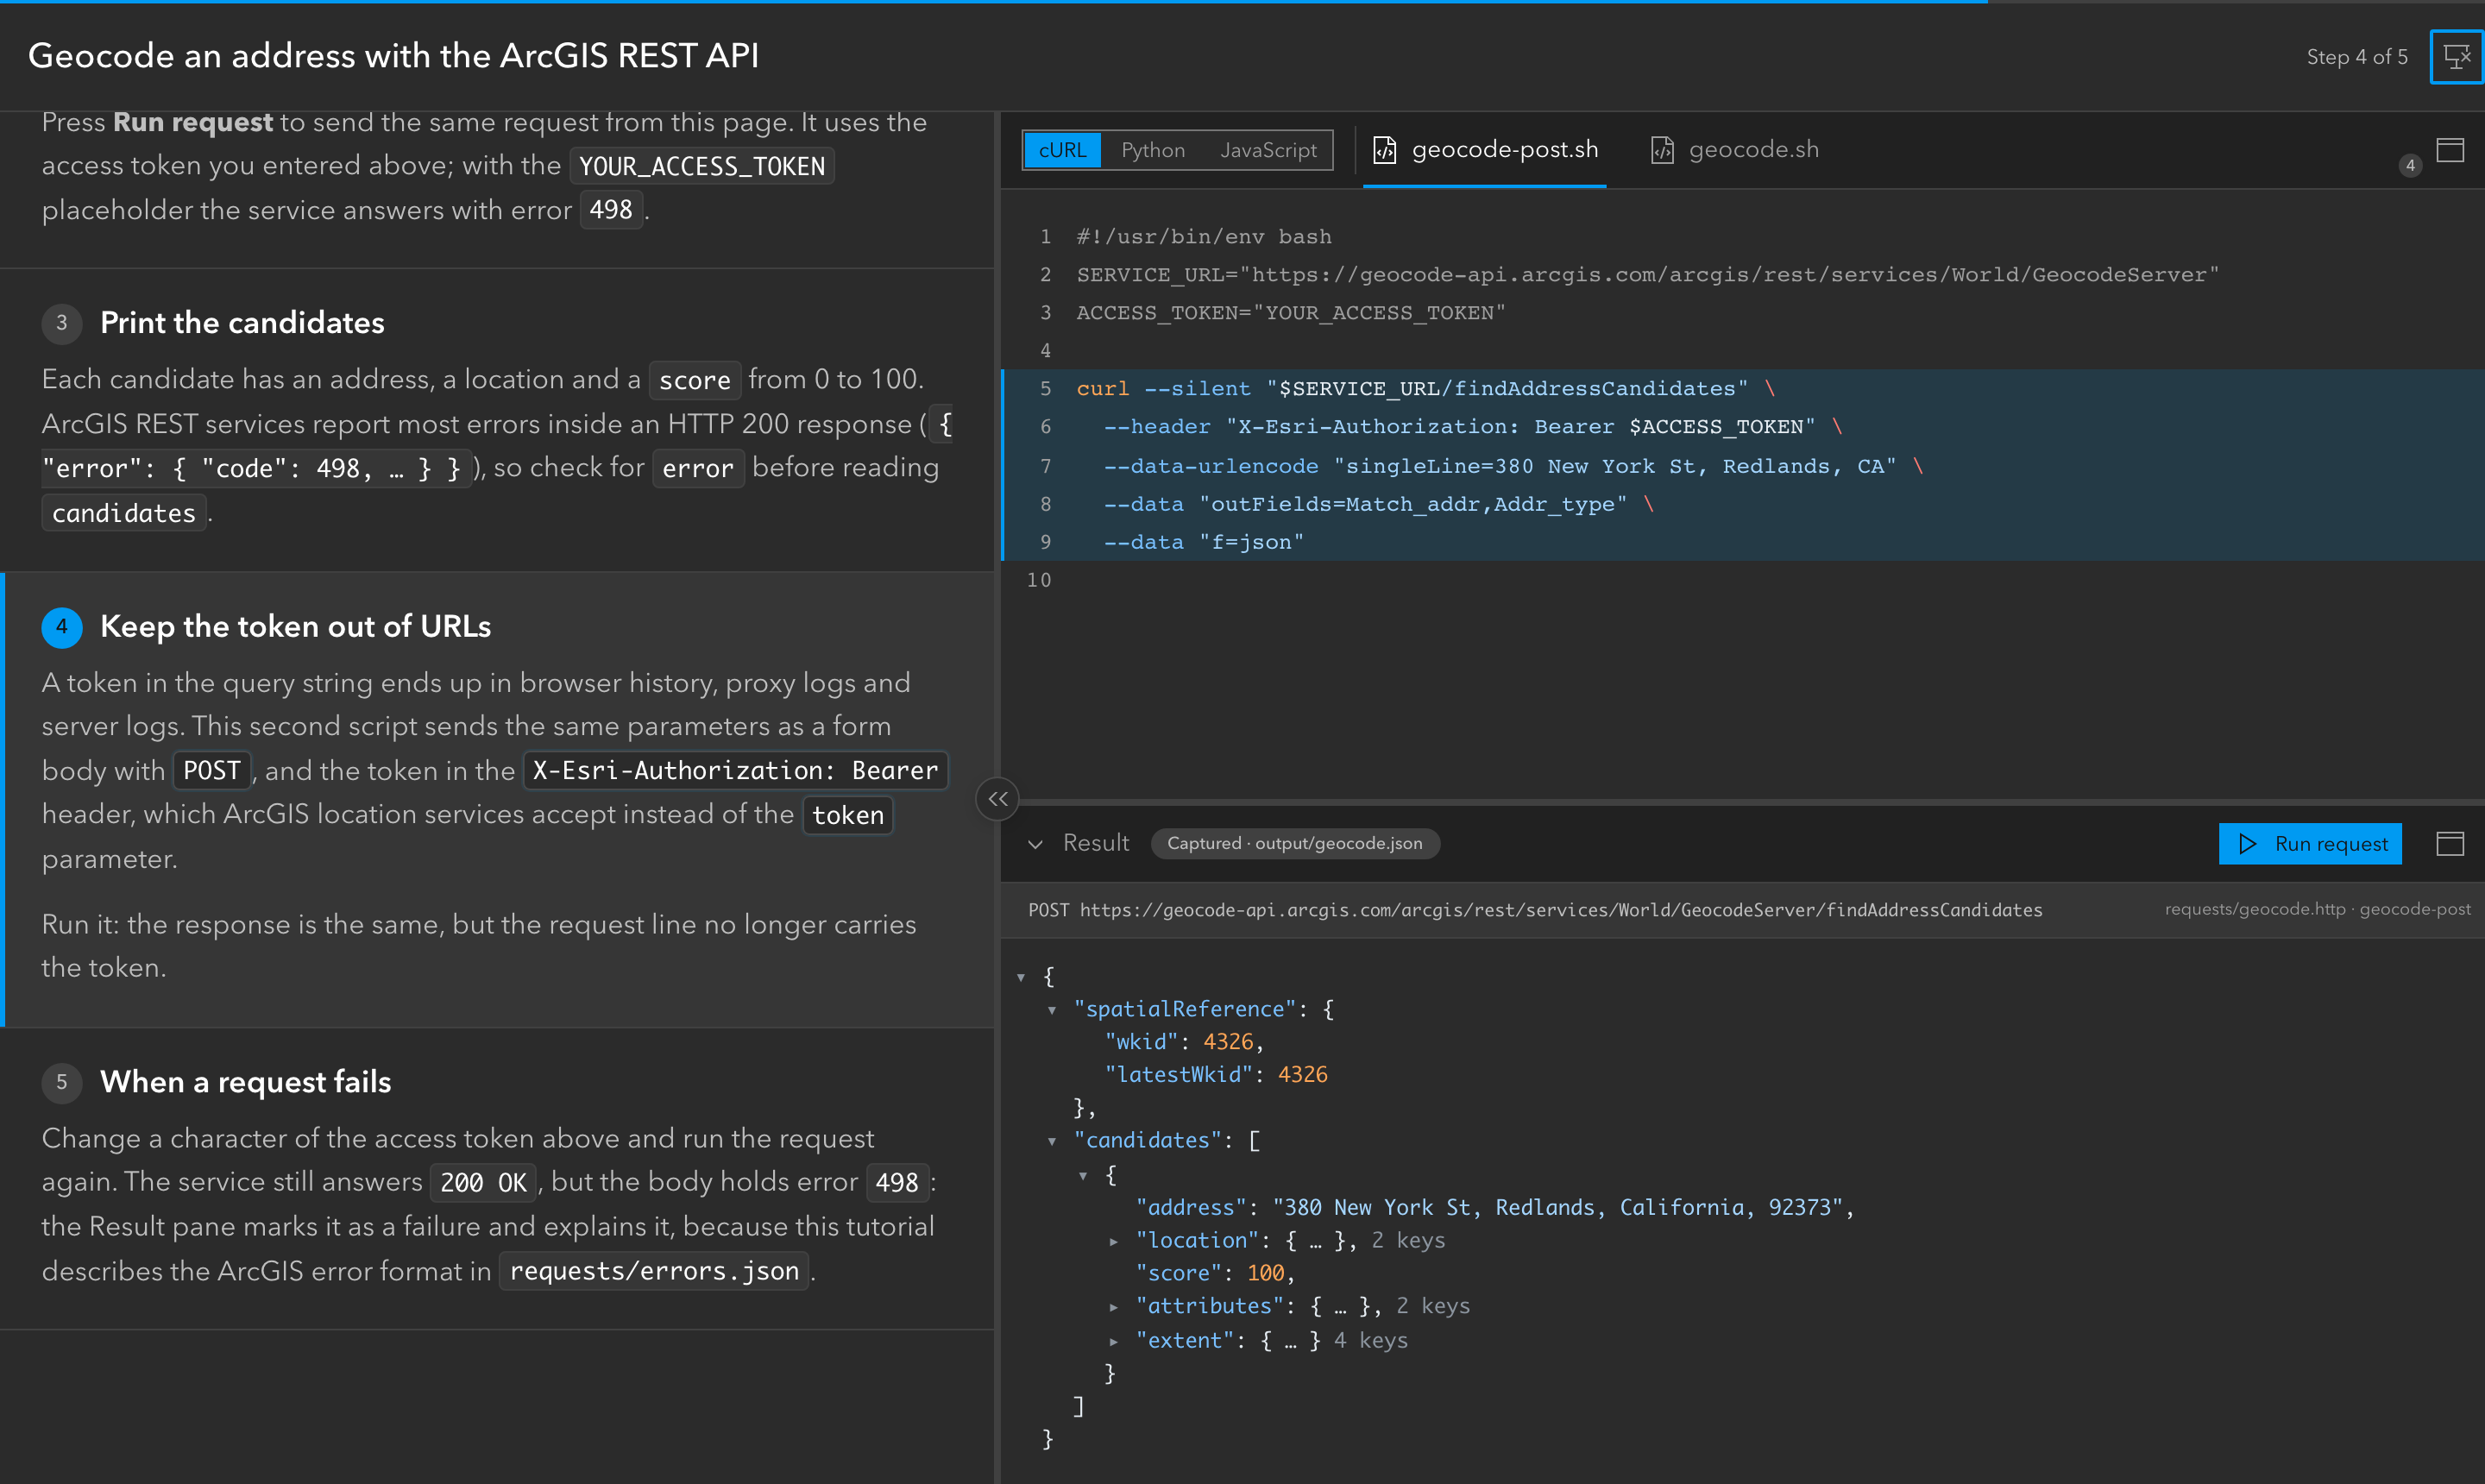Click the SERVICE_URL line in code
2485x1484 pixels.
(x=1647, y=275)
